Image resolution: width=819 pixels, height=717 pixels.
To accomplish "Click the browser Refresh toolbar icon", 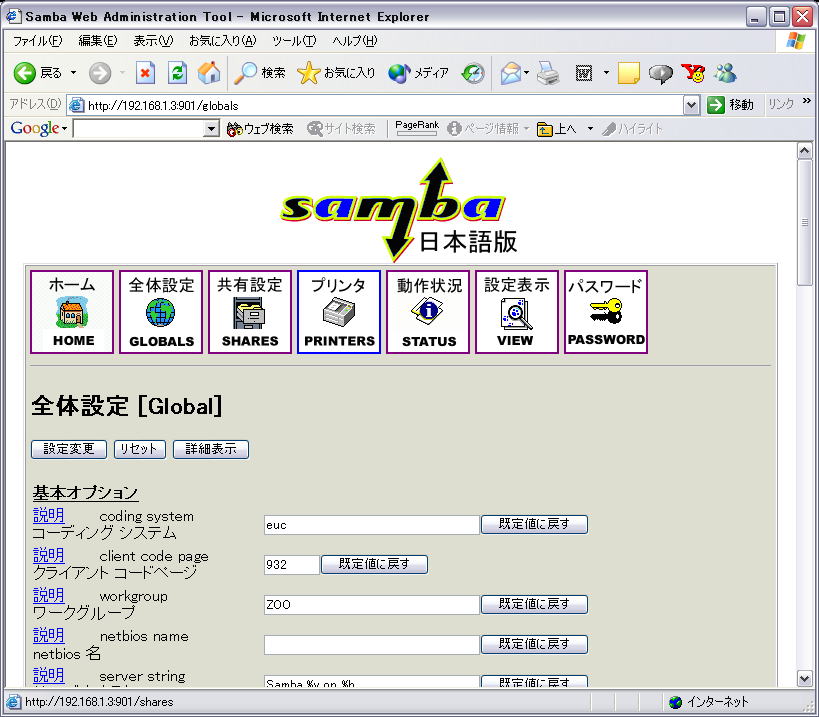I will (177, 73).
